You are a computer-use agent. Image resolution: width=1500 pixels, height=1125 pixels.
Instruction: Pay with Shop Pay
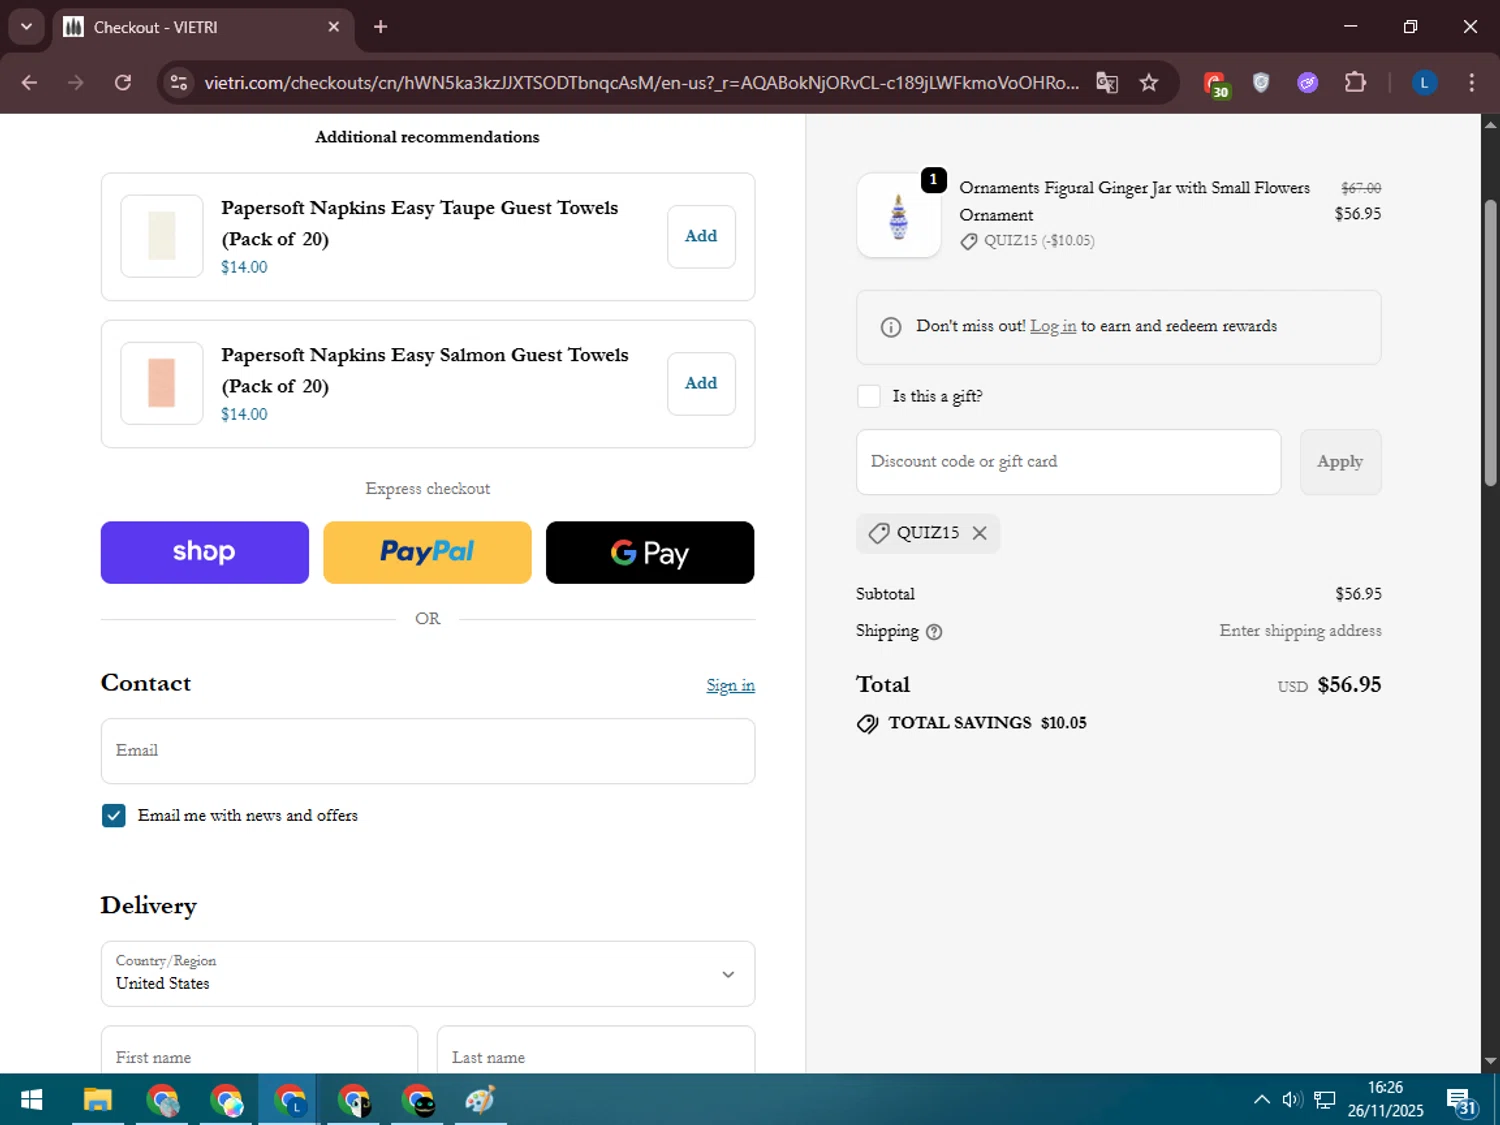pos(205,552)
